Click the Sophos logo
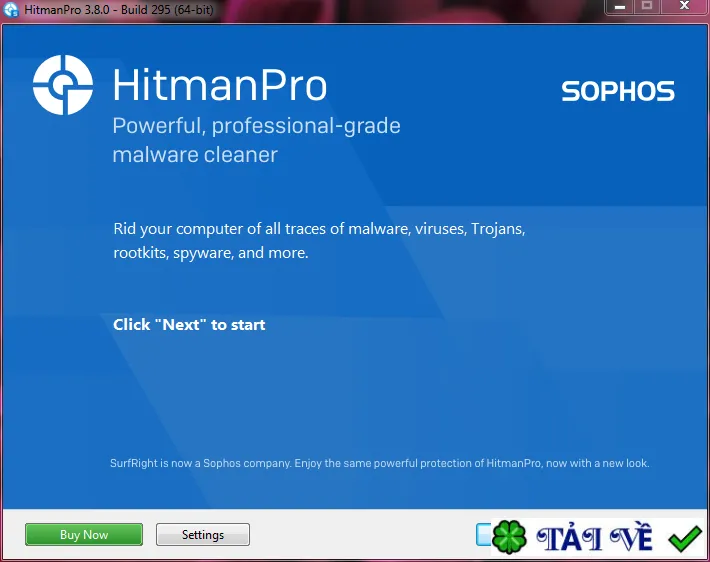The height and width of the screenshot is (562, 710). [618, 91]
